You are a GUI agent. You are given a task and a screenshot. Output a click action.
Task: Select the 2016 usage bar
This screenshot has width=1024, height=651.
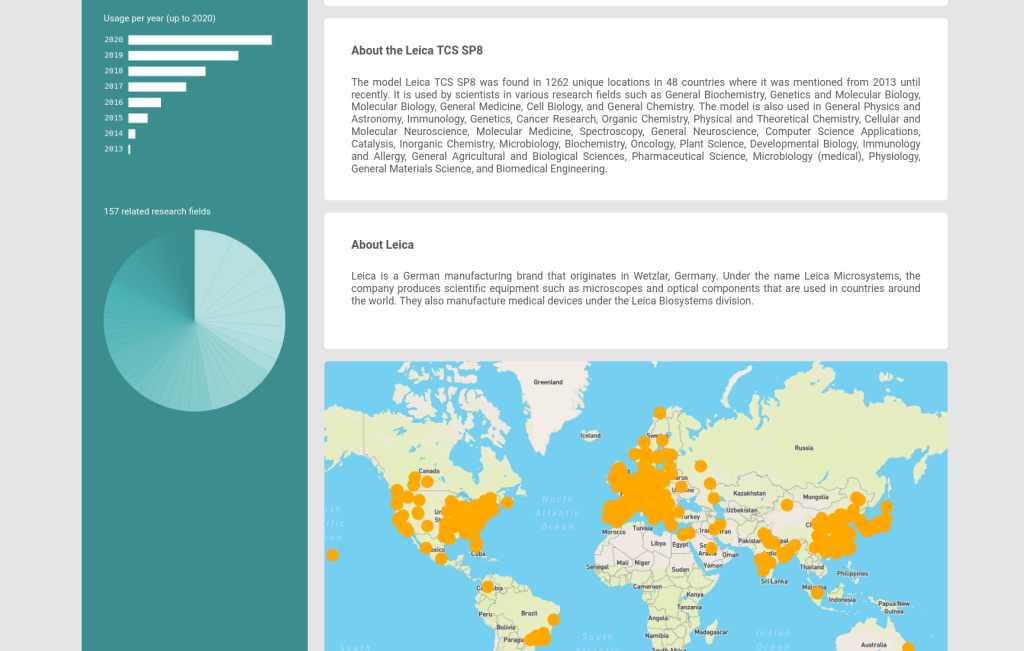pyautogui.click(x=144, y=103)
